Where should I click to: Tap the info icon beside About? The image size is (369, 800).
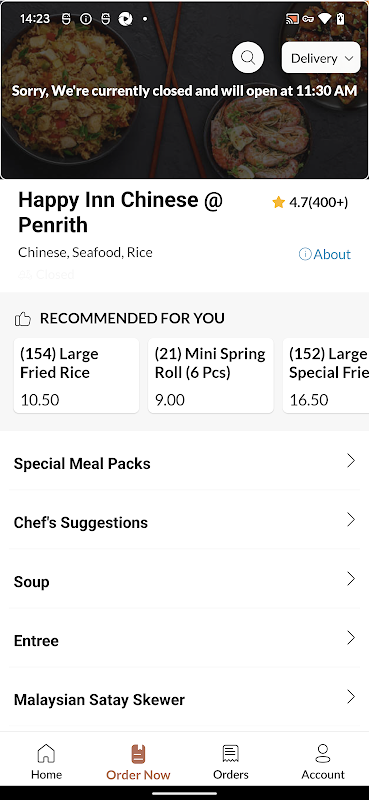pyautogui.click(x=305, y=254)
